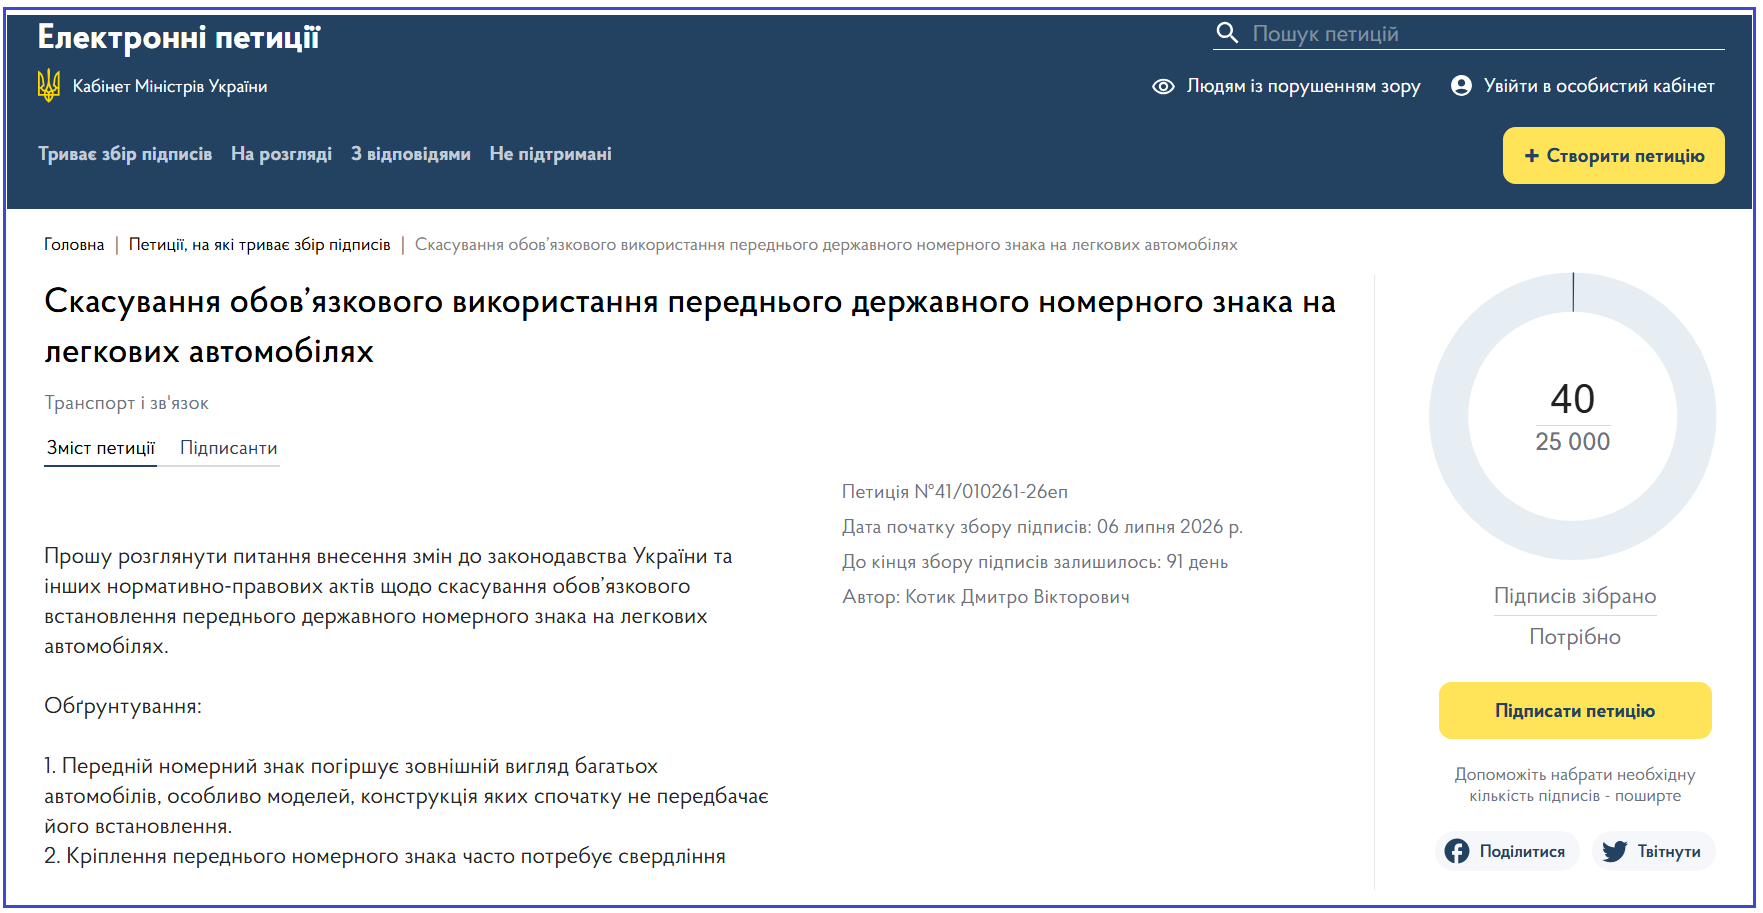Click the Створити петицію button
Screen dimensions: 1763x913
coord(1613,156)
